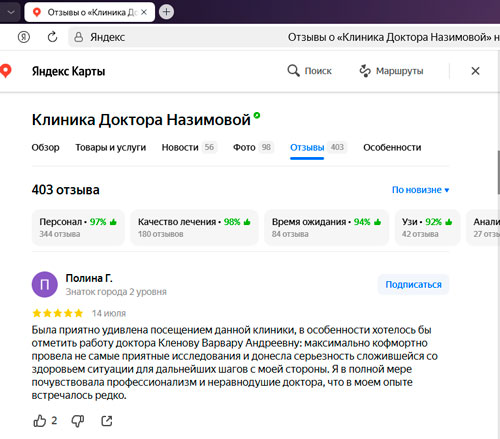
Task: Filter reviews by Время ожидания
Action: [327, 227]
